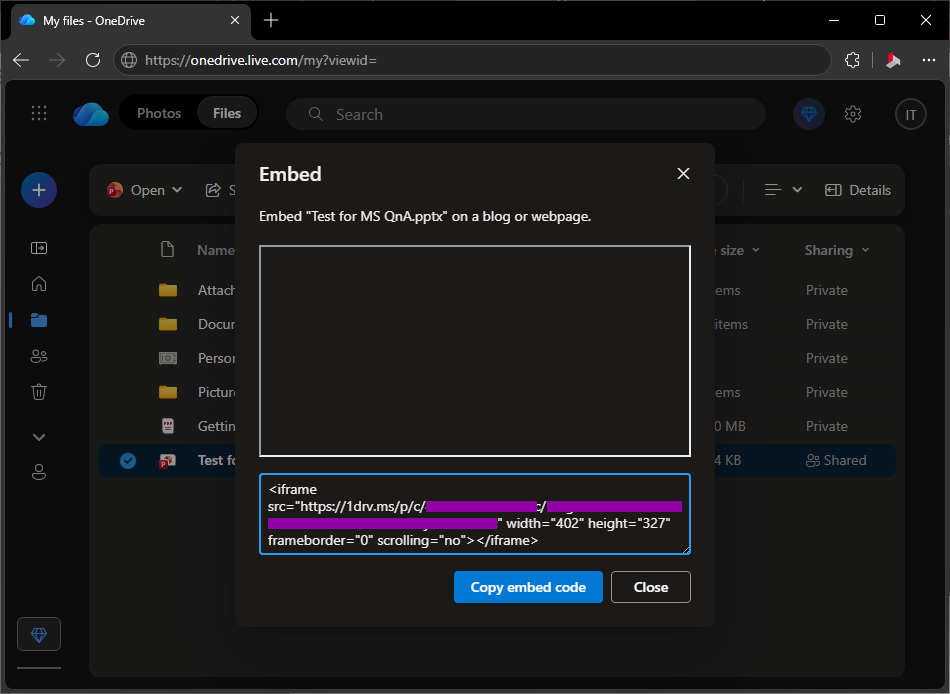Click the browser Back arrow

tap(21, 60)
